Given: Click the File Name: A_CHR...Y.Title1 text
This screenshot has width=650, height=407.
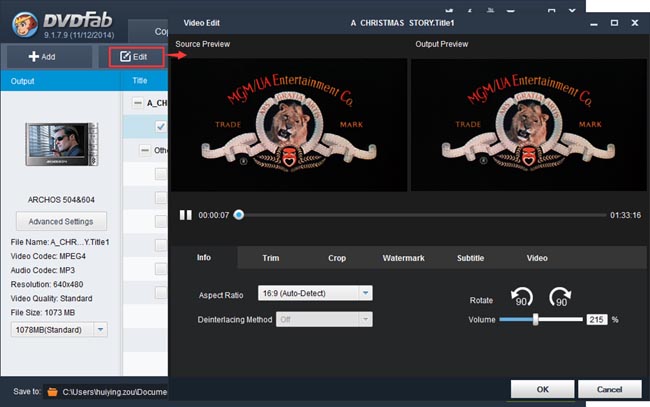Looking at the screenshot, I should click(x=60, y=242).
